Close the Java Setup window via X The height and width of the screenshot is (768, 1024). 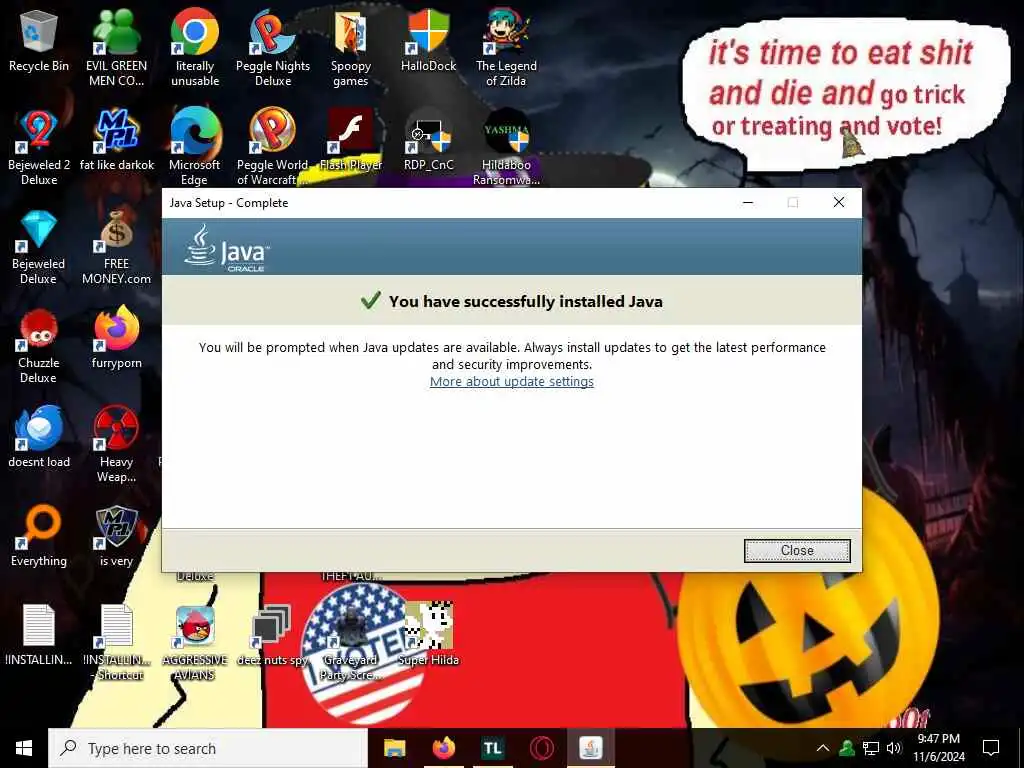[x=839, y=202]
